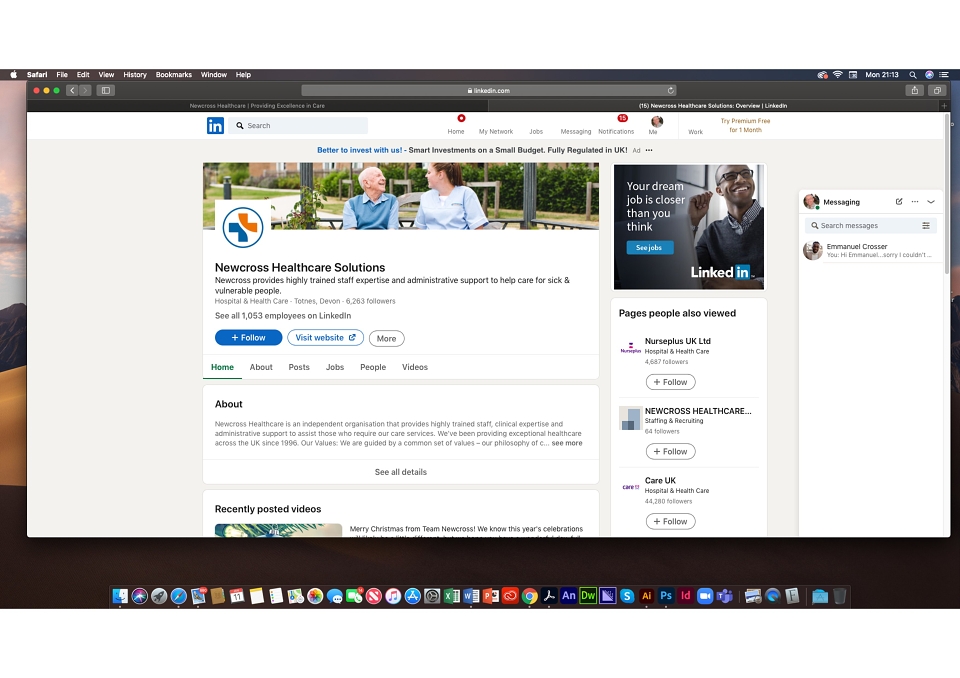Open the message filter icon in search messages

[x=926, y=225]
